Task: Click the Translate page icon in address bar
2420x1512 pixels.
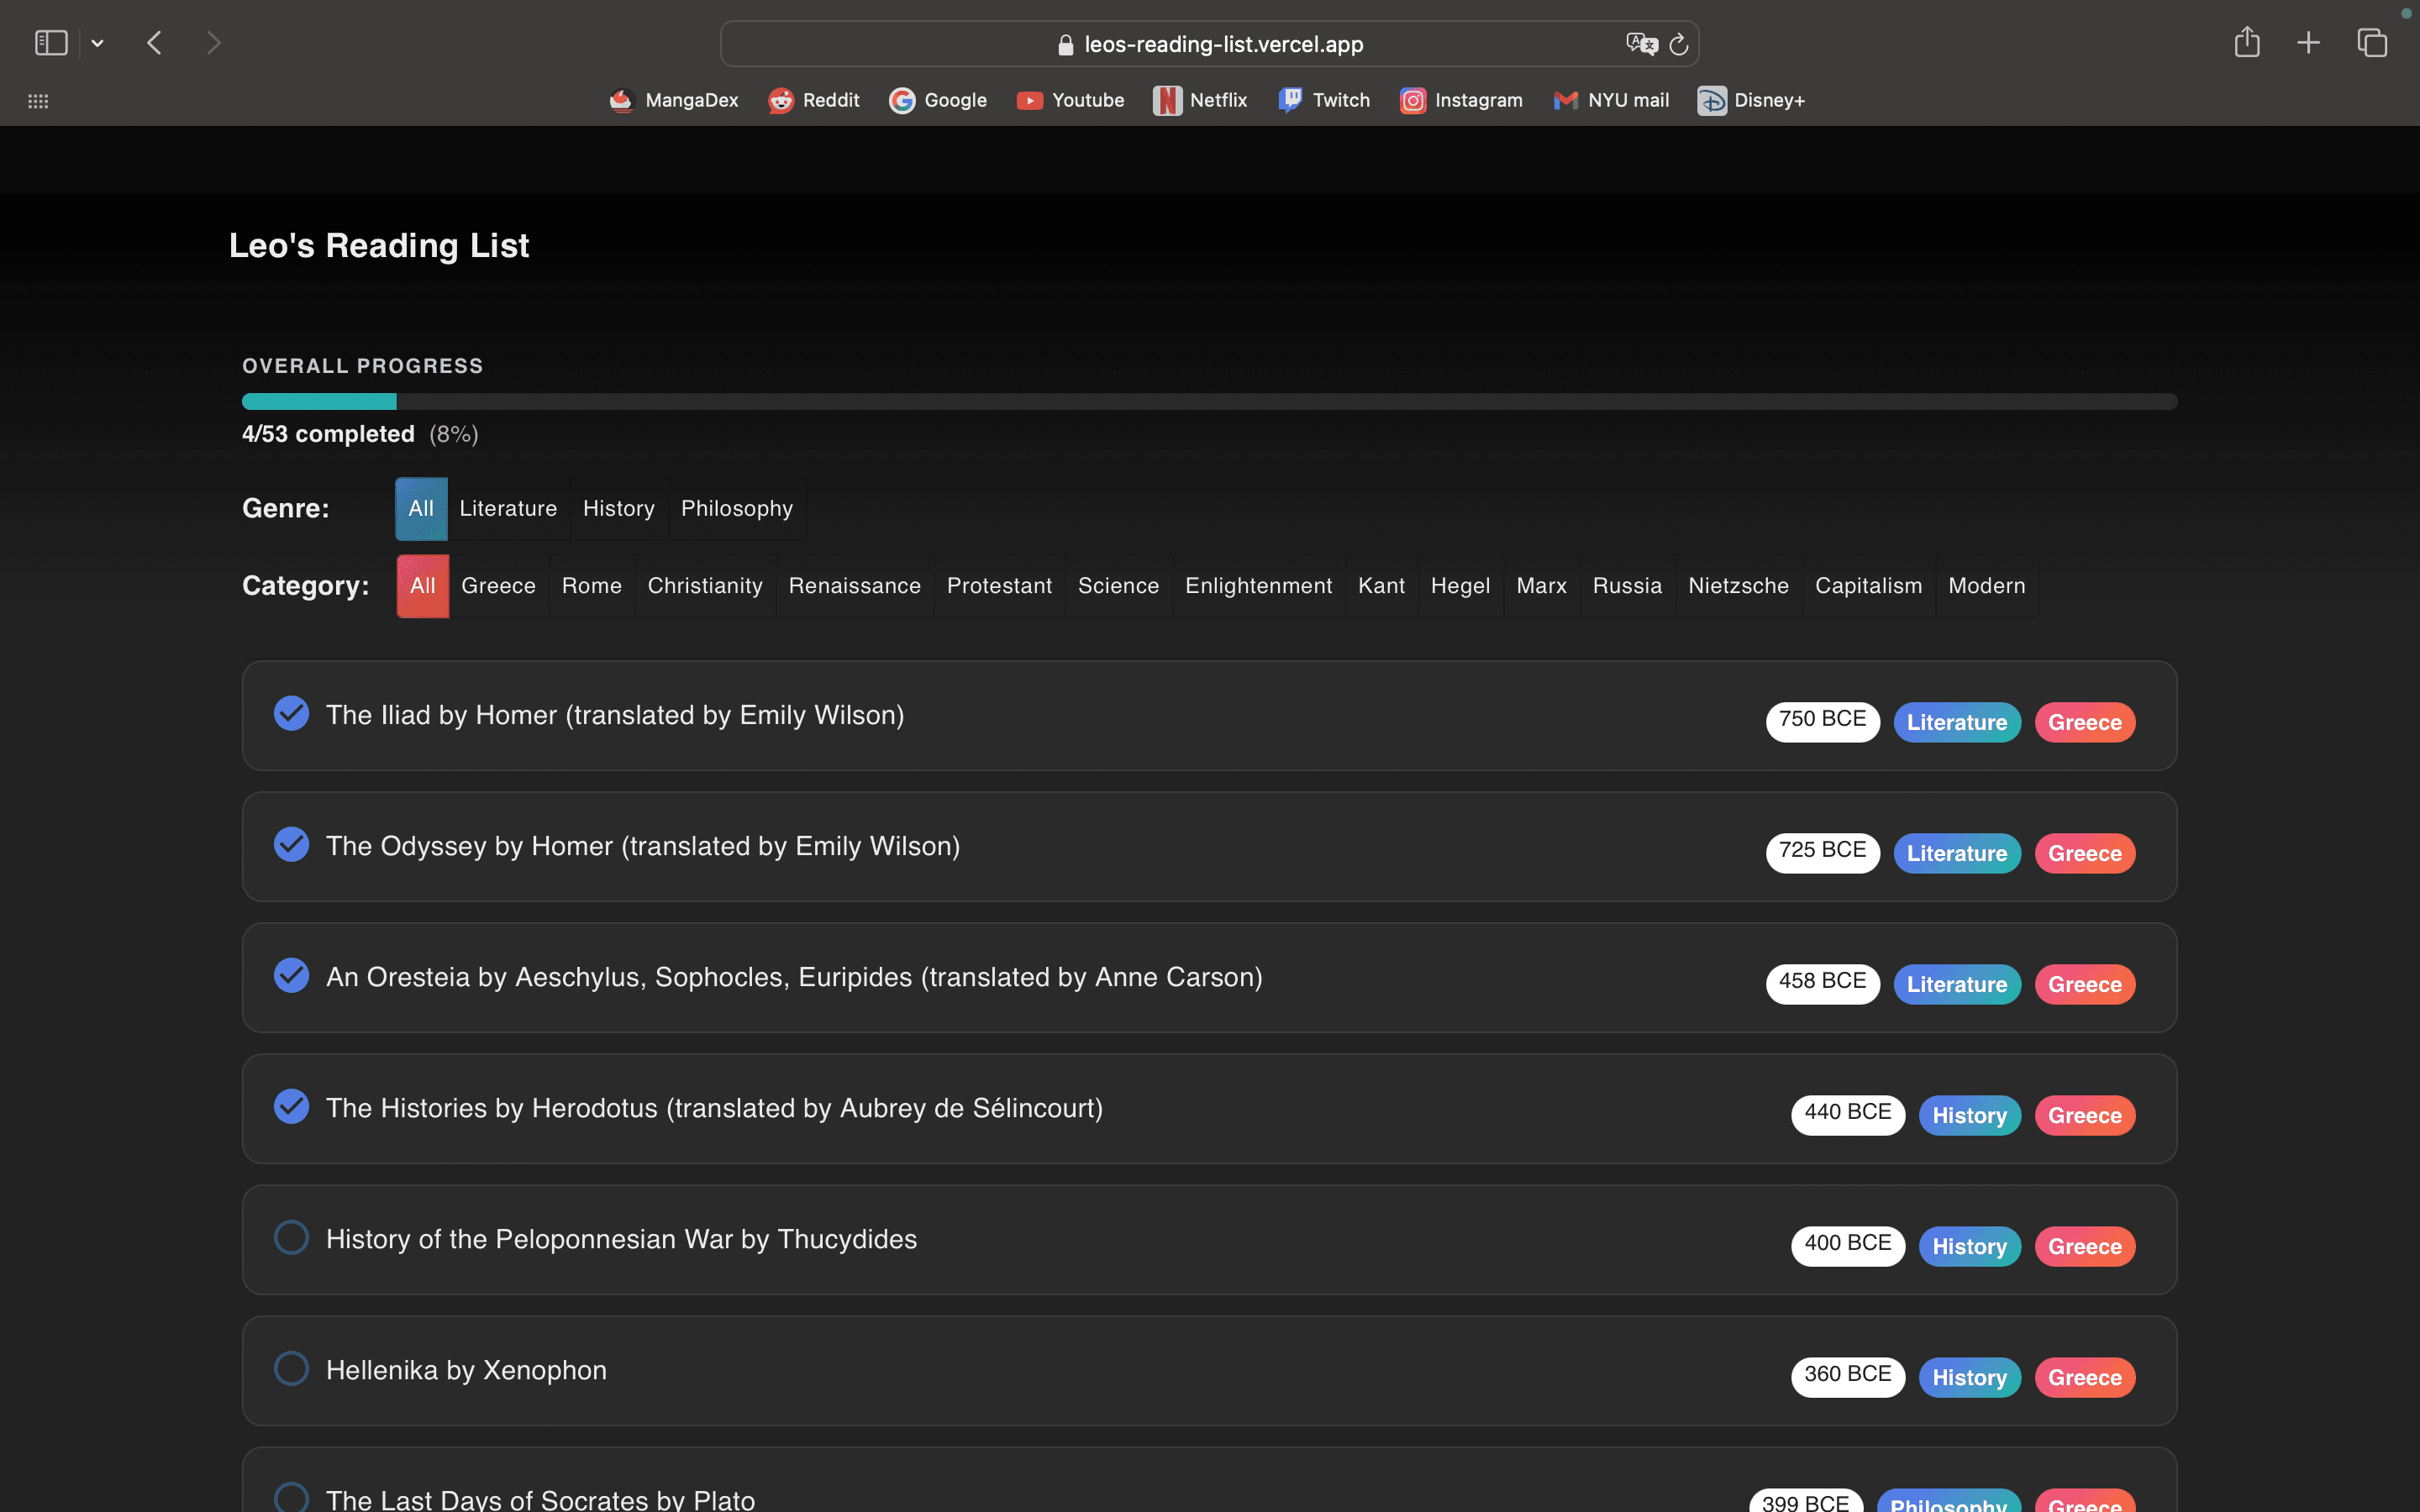Action: point(1640,44)
